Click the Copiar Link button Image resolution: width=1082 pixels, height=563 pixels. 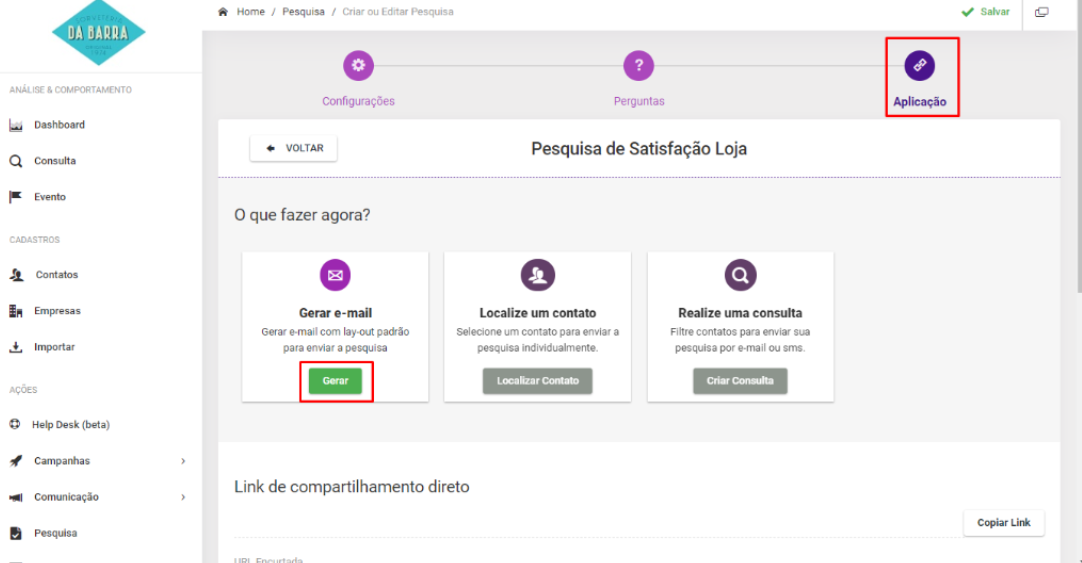tap(1003, 523)
